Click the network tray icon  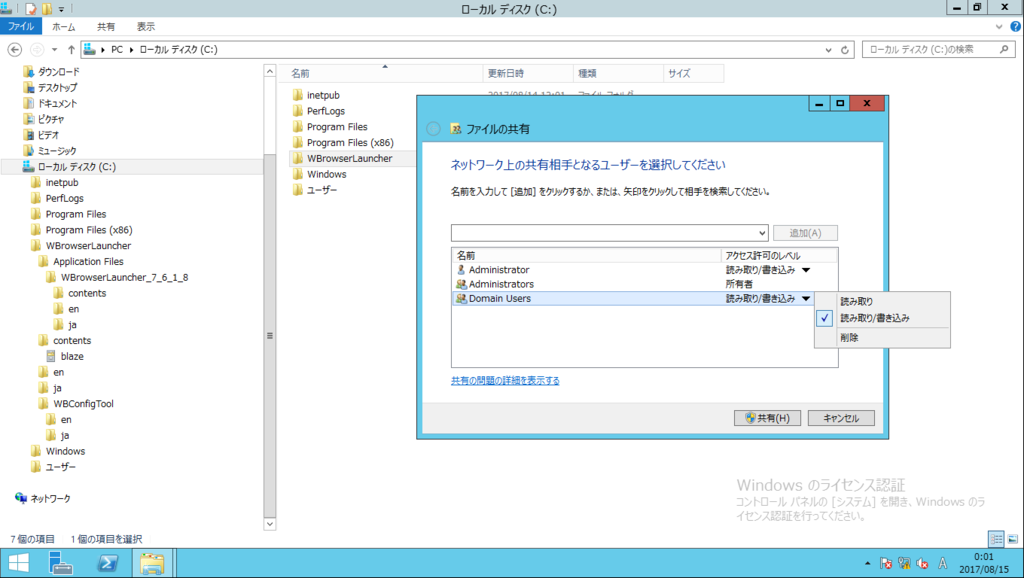[x=904, y=563]
